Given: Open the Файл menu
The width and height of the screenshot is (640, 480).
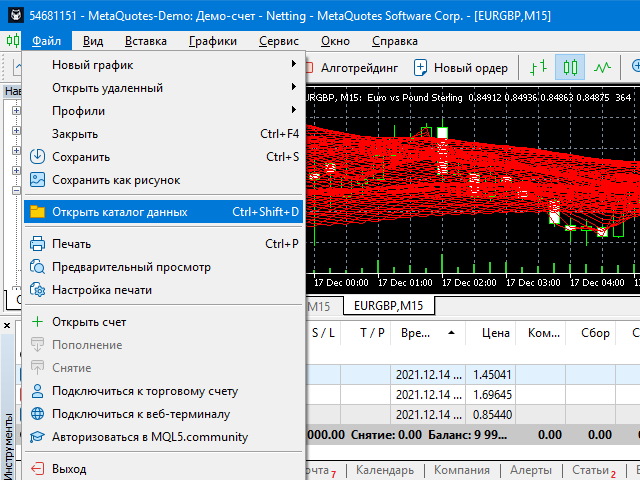Looking at the screenshot, I should (47, 41).
